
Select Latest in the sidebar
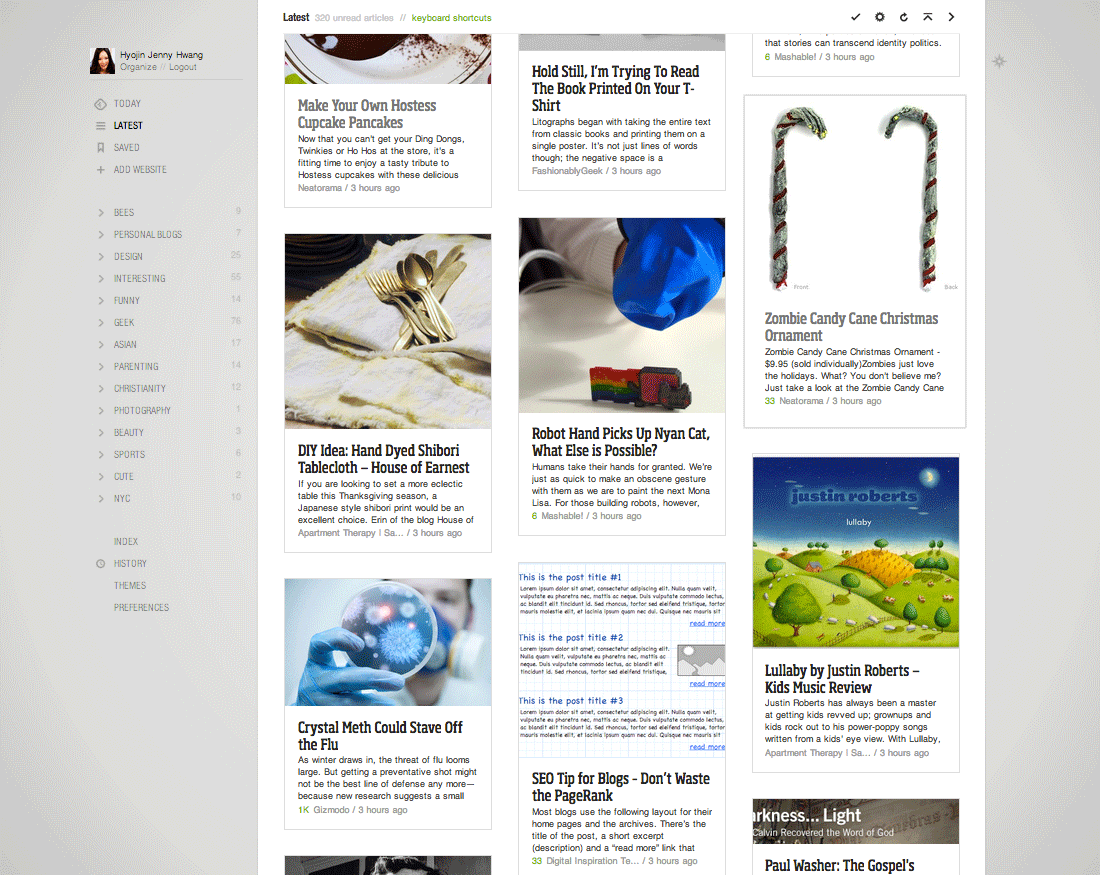128,126
